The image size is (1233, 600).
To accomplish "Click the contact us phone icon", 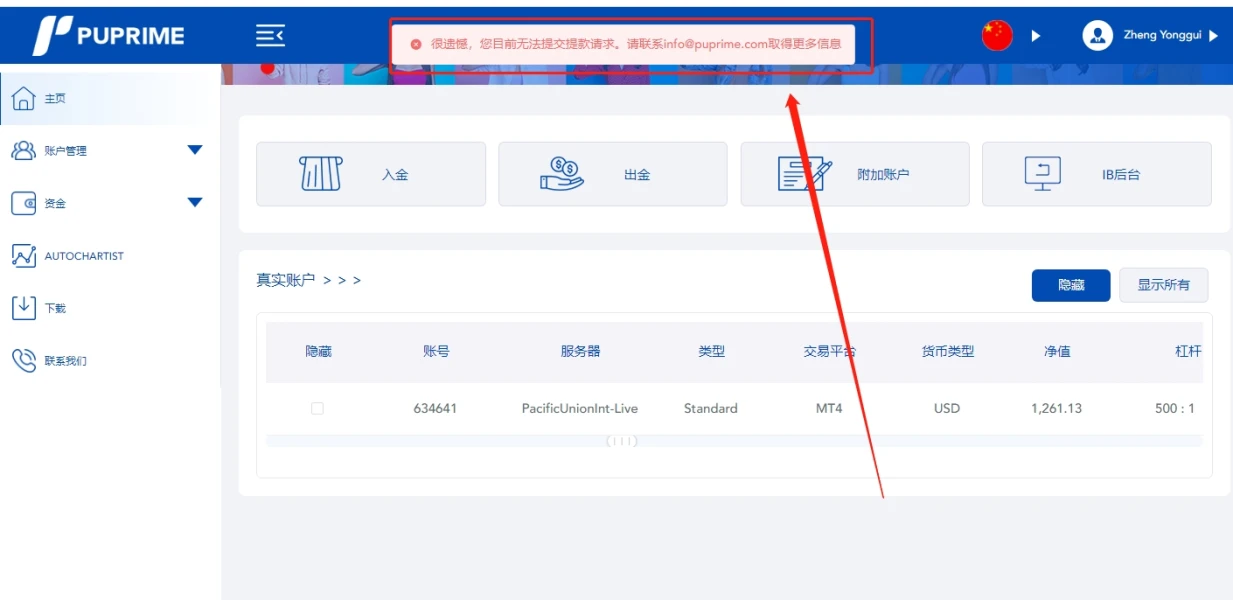I will tap(23, 360).
